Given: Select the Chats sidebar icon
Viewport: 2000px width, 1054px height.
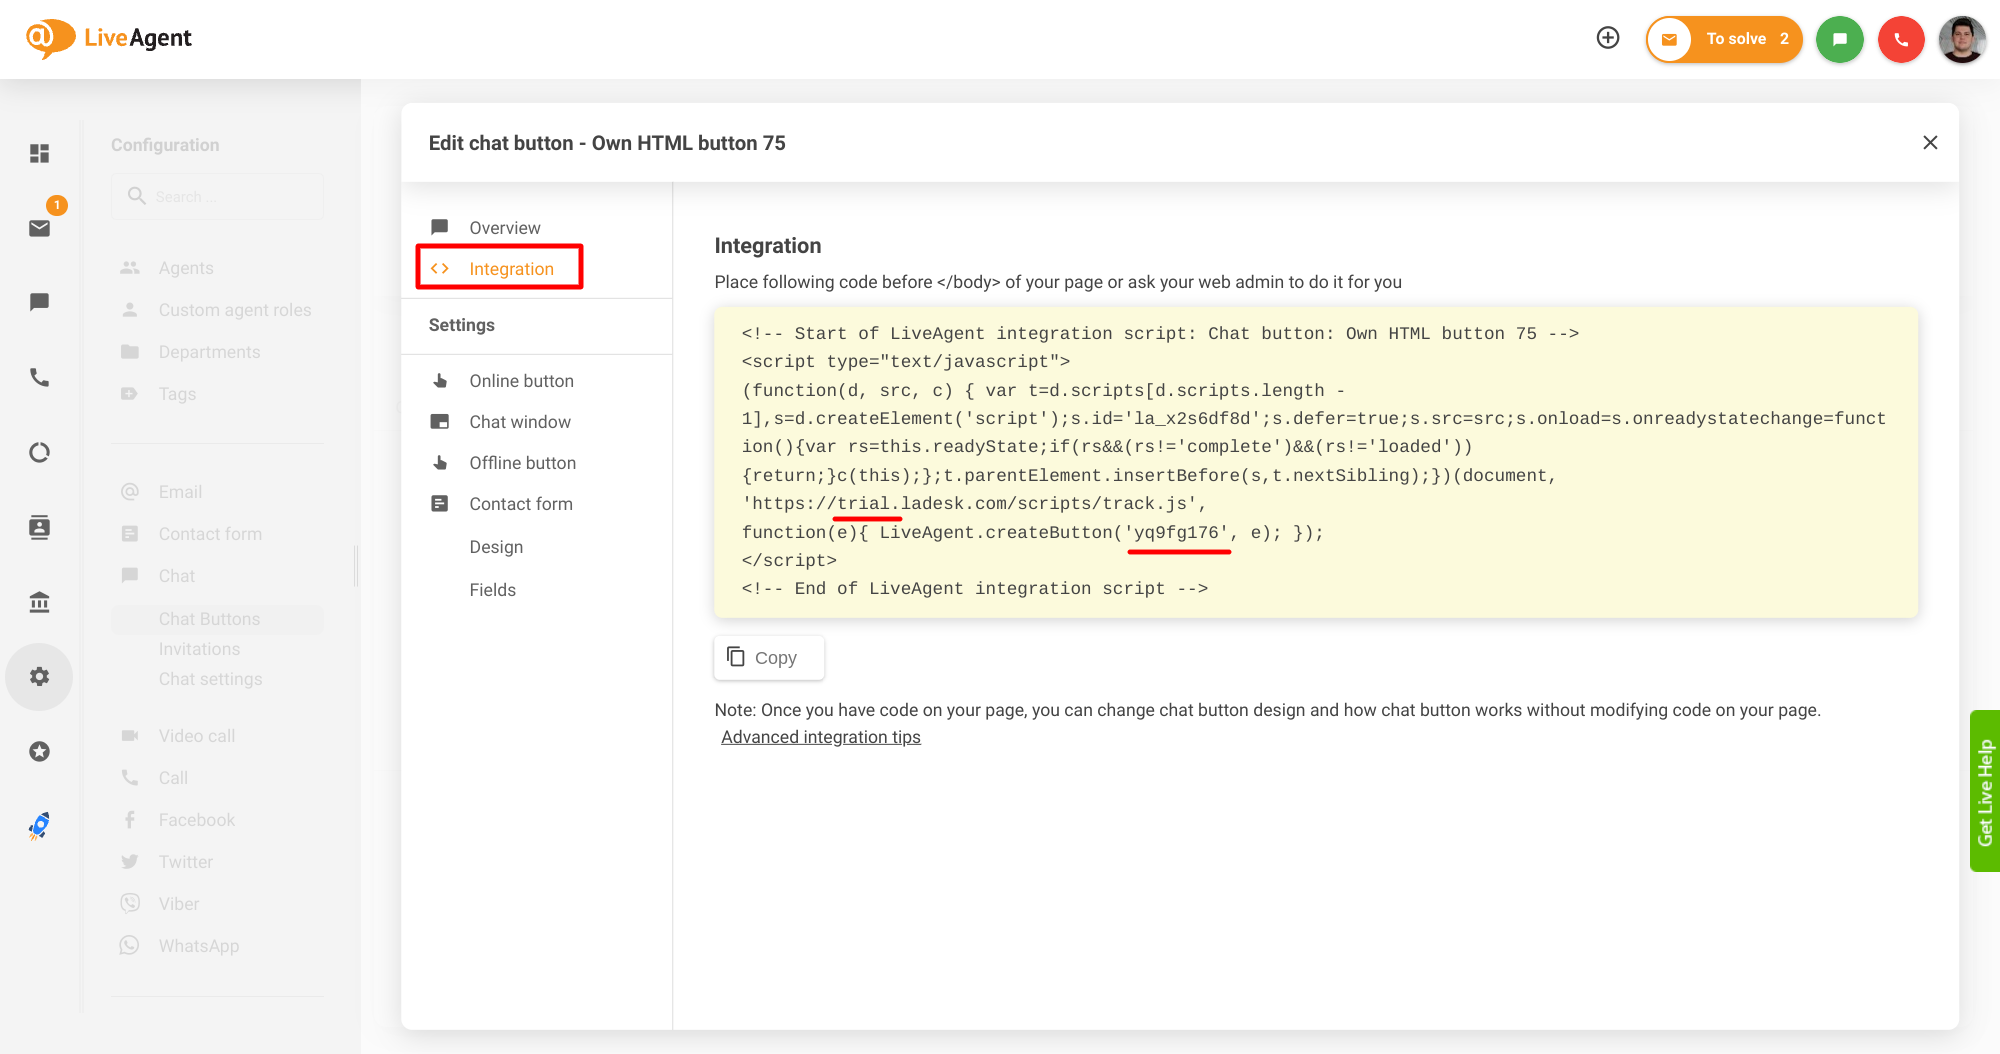Looking at the screenshot, I should 39,303.
